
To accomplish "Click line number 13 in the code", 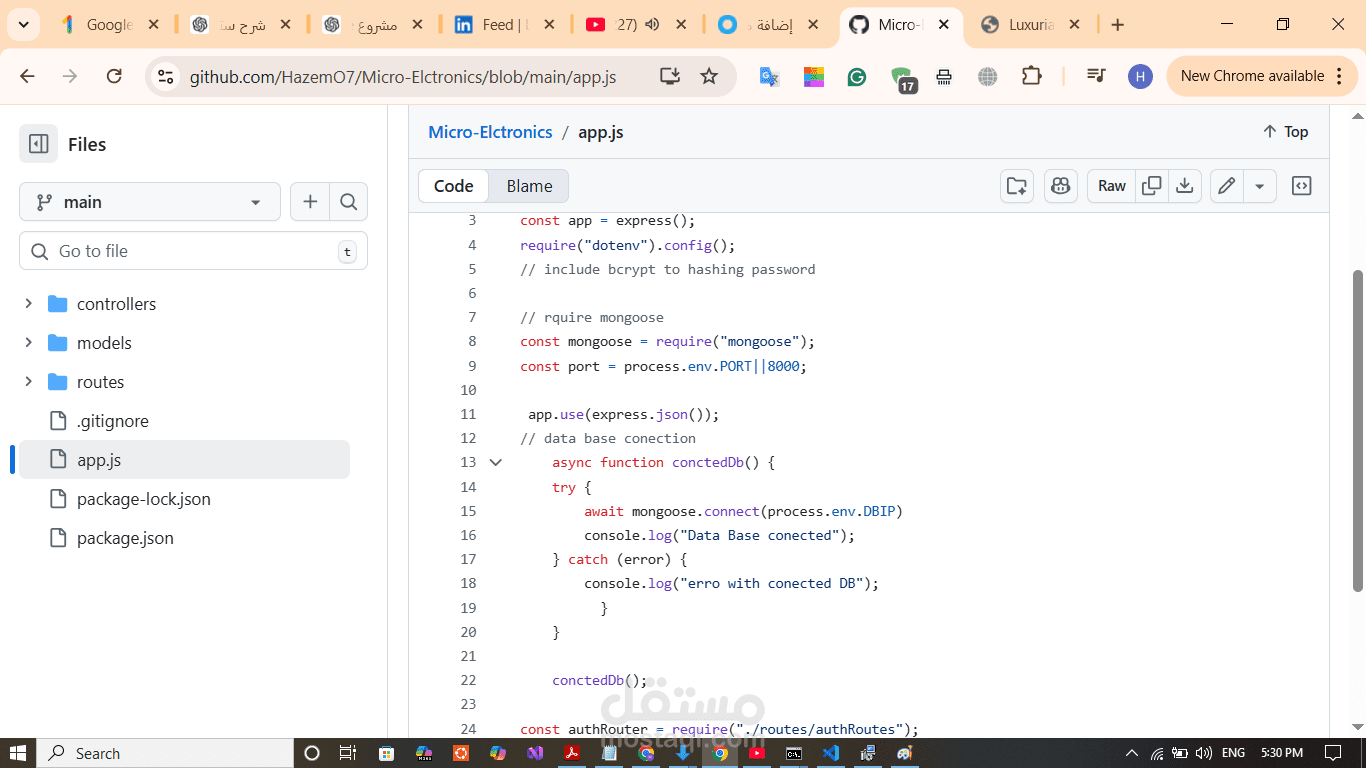I will (x=468, y=462).
